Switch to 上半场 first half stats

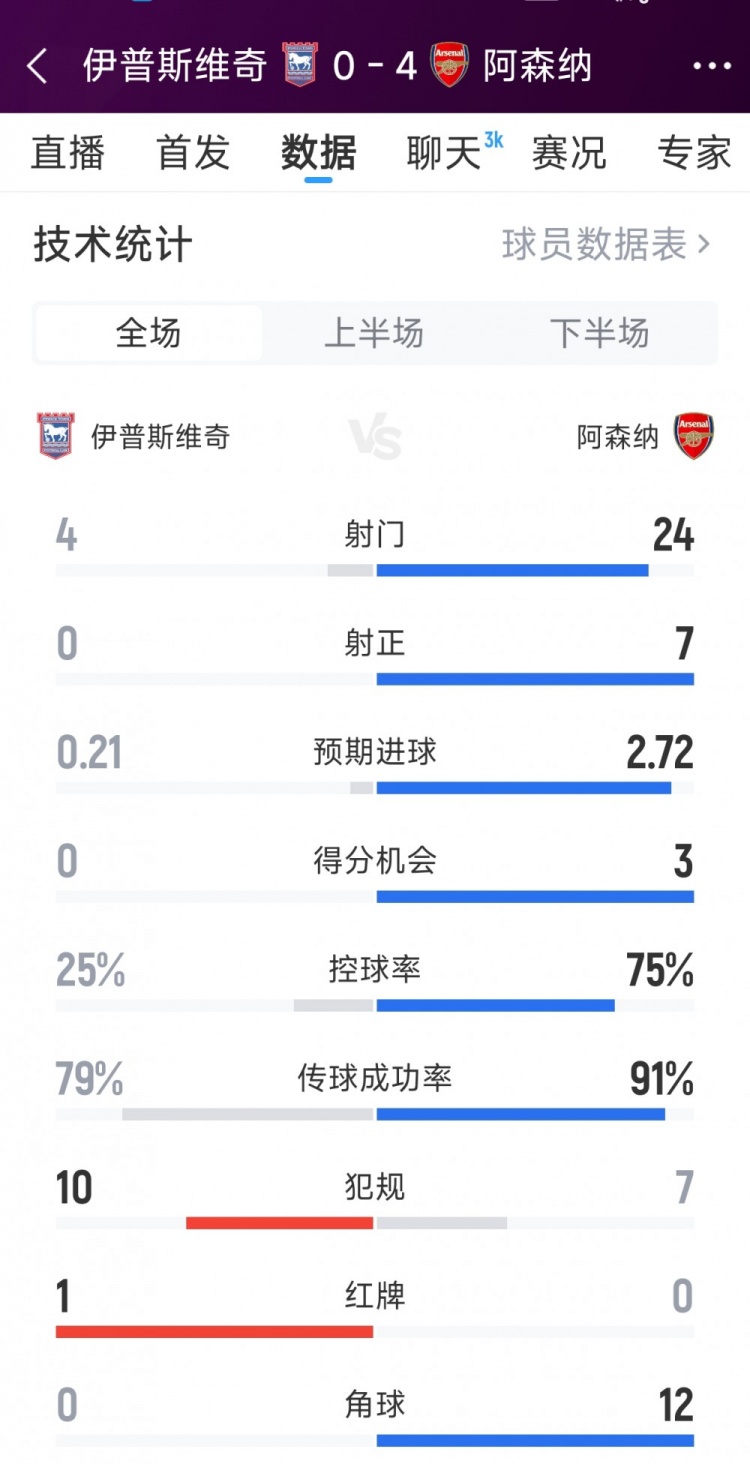[x=374, y=333]
